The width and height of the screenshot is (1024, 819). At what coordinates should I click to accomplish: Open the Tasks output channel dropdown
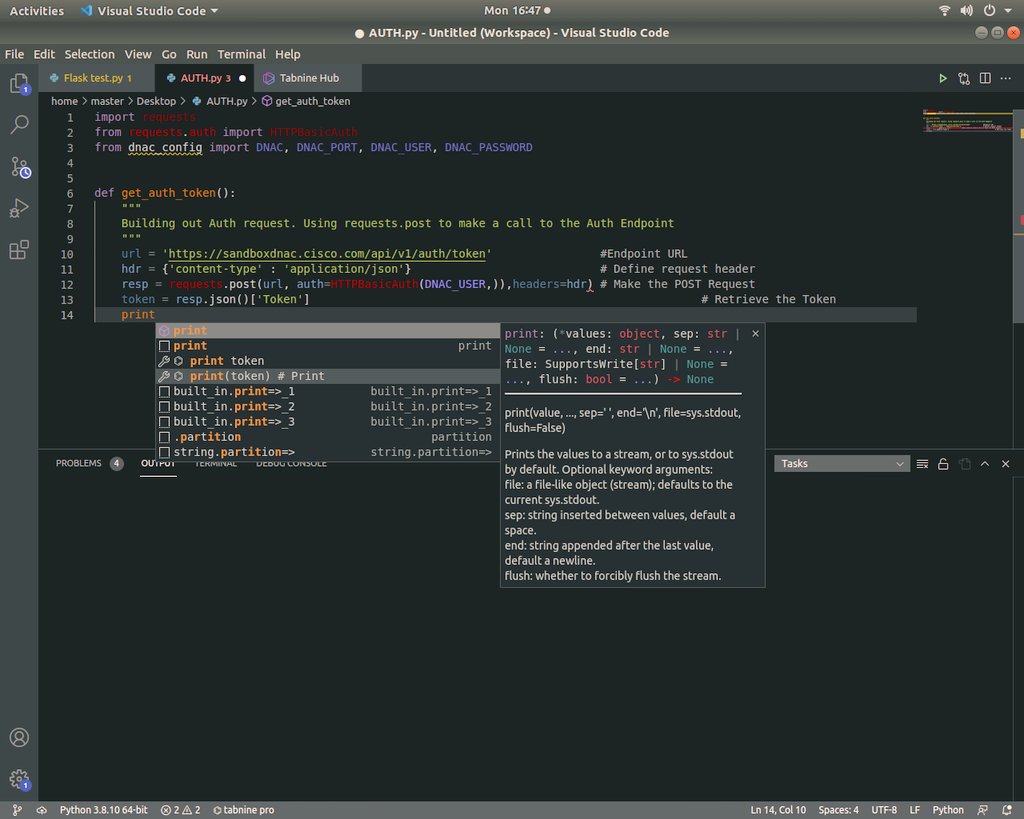840,463
